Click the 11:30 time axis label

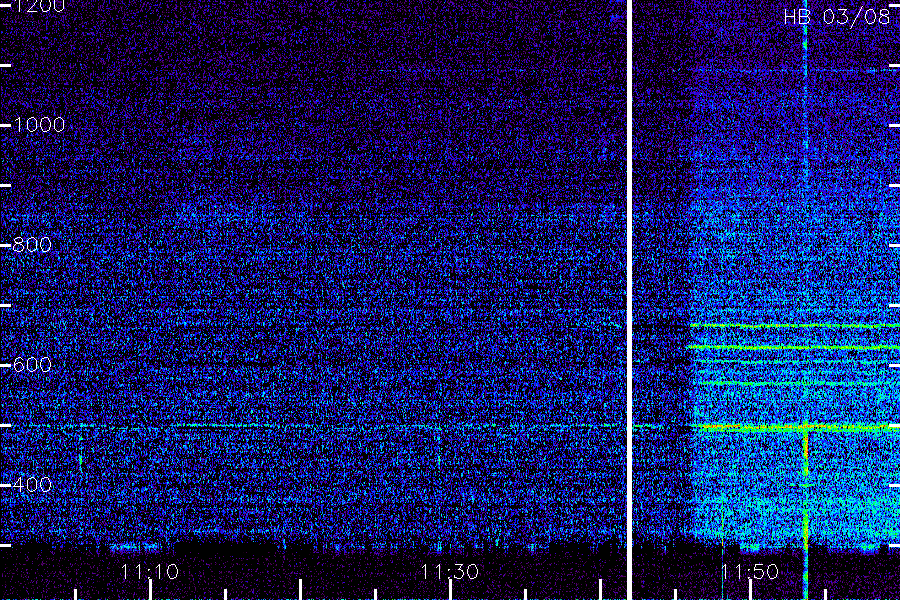tap(449, 572)
